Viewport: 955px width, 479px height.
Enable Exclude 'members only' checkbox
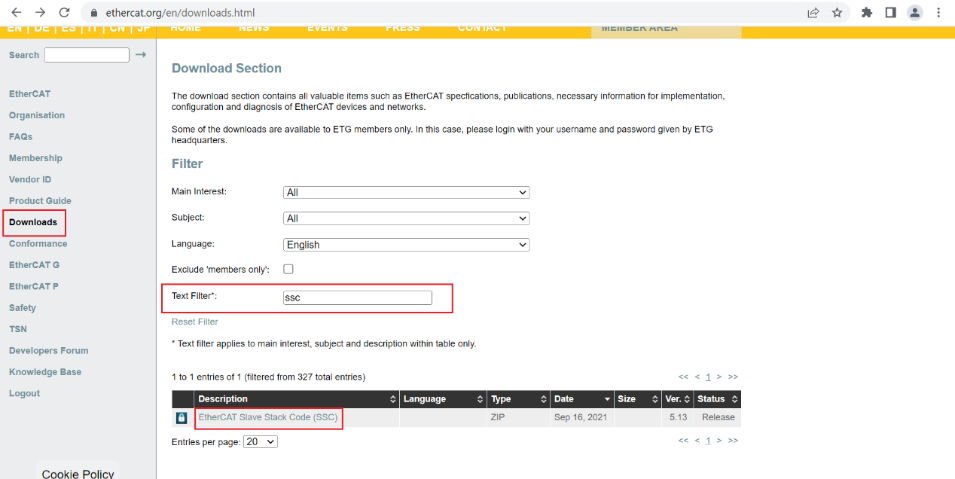(x=289, y=269)
